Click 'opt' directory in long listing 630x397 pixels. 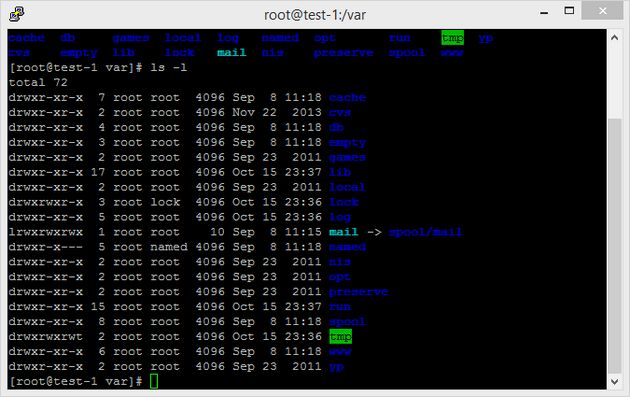tap(340, 277)
